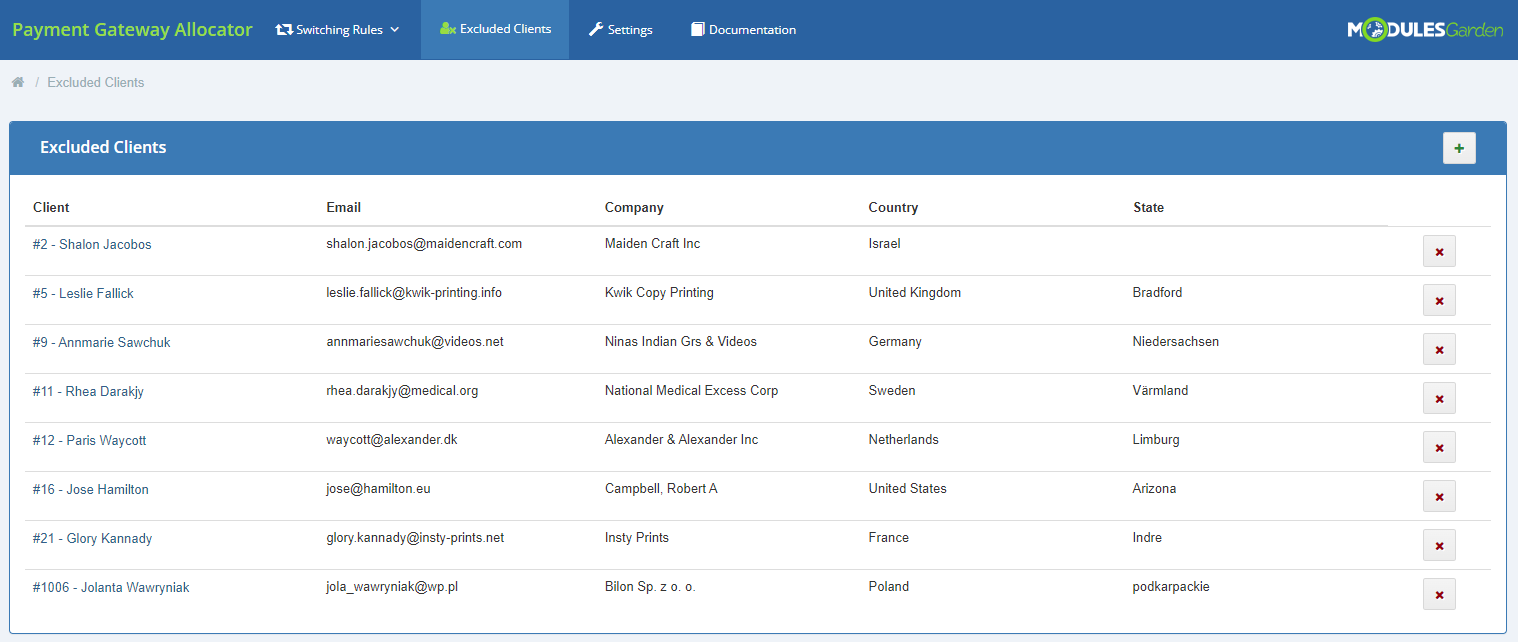Expand the Switching Rules dropdown
1518x642 pixels.
336,29
